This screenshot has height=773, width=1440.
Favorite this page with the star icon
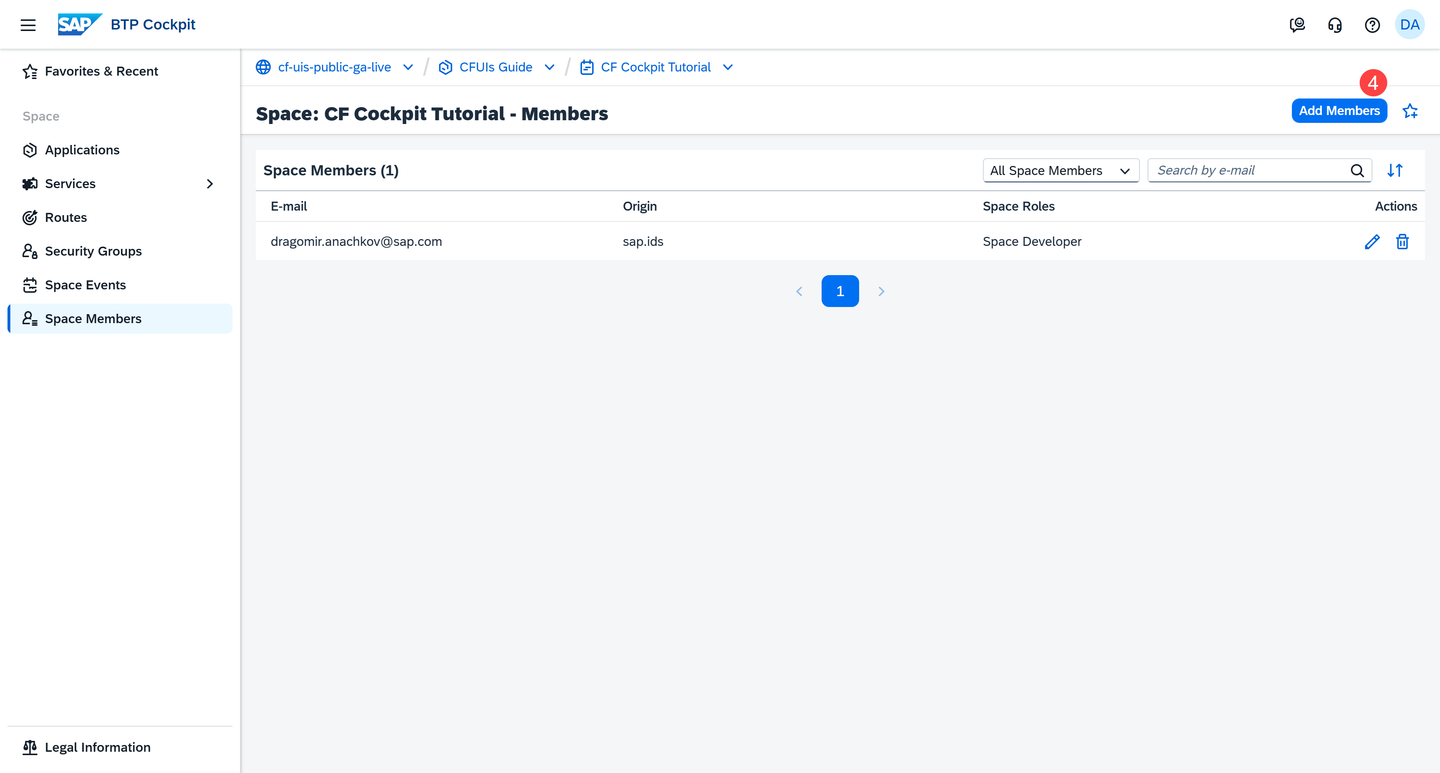point(1410,111)
